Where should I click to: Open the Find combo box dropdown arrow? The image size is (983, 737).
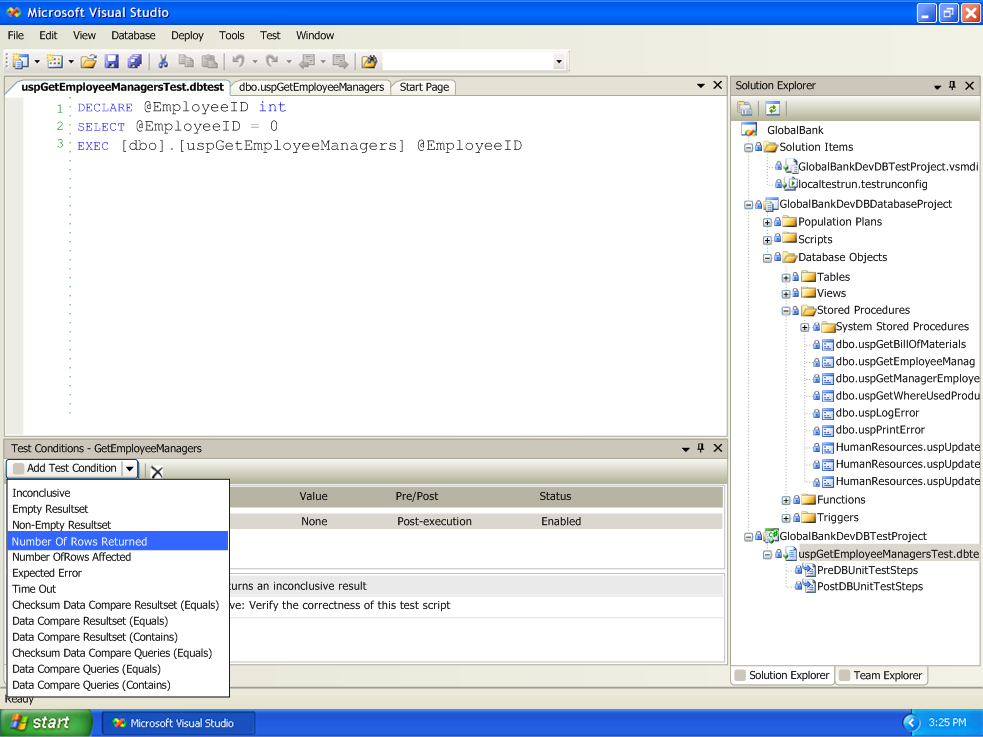click(x=559, y=61)
